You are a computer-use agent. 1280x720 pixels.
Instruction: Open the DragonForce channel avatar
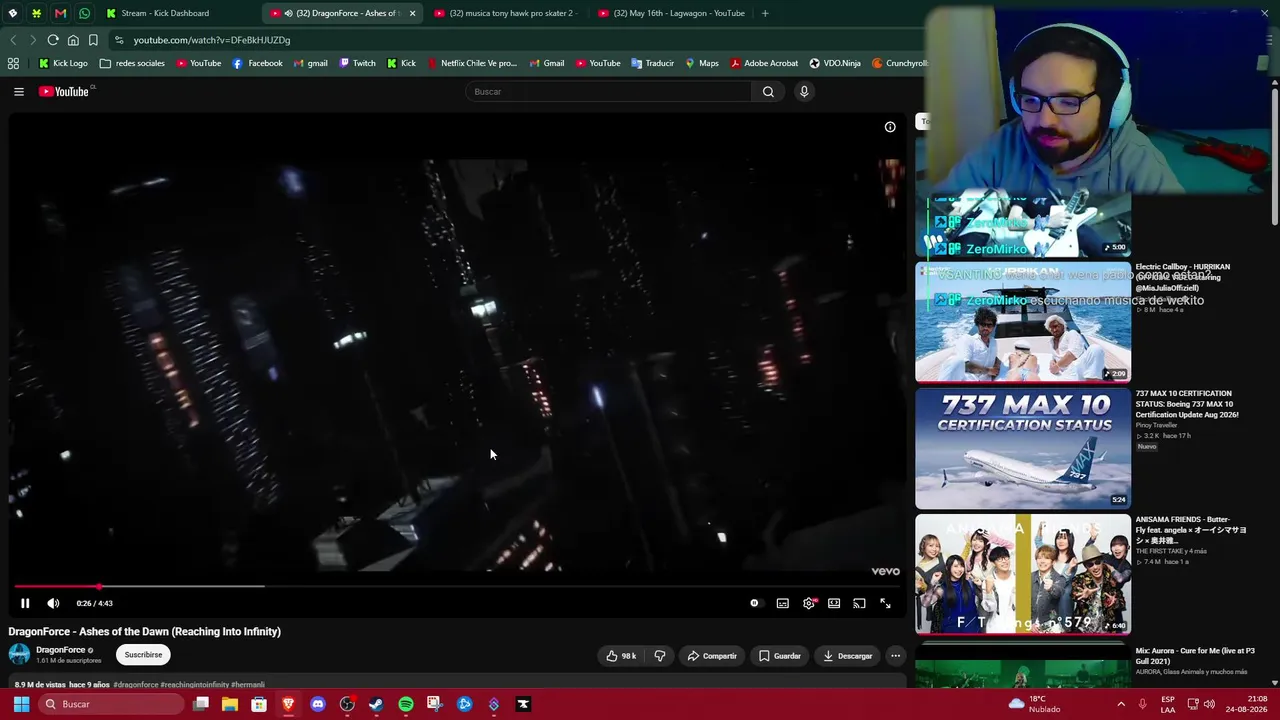(19, 655)
